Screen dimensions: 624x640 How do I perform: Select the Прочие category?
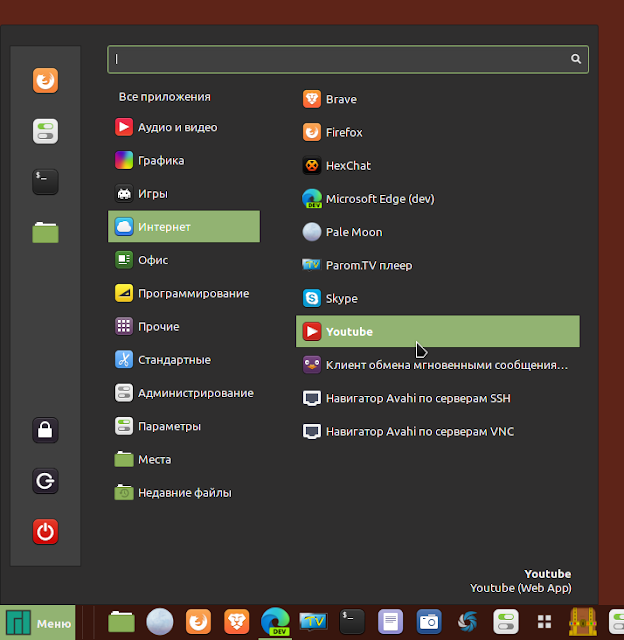(x=184, y=327)
